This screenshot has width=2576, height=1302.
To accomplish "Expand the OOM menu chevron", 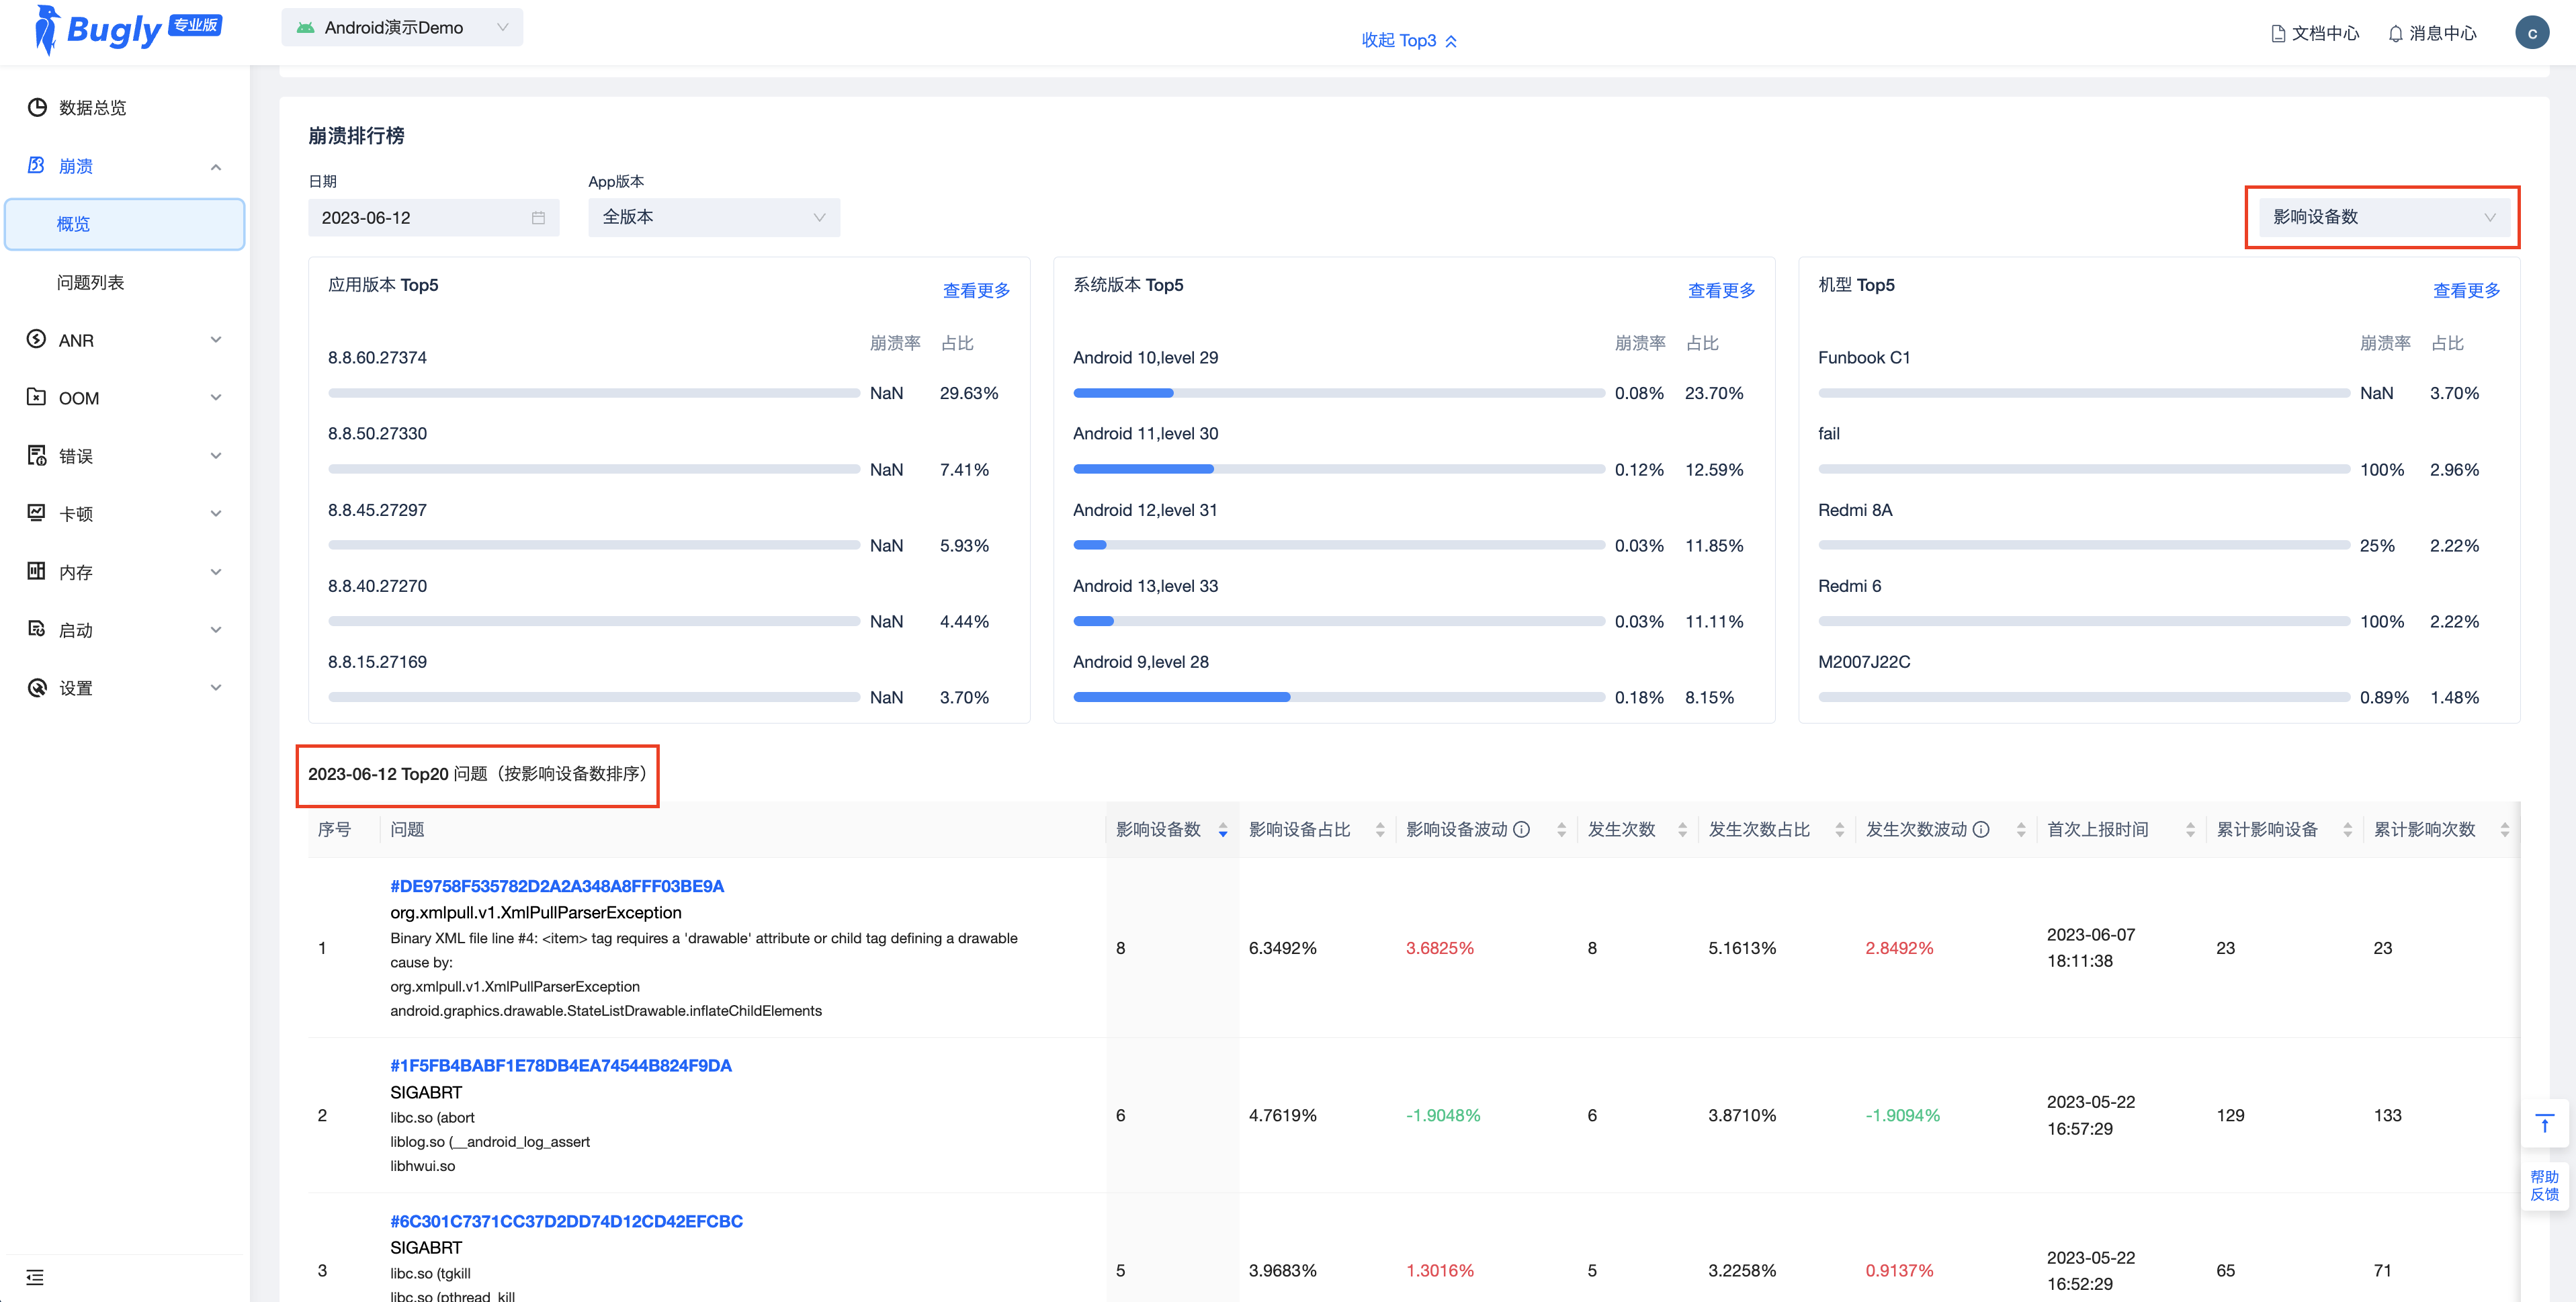I will (216, 398).
